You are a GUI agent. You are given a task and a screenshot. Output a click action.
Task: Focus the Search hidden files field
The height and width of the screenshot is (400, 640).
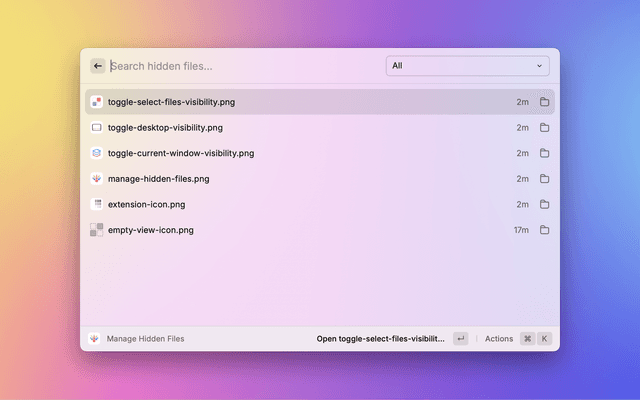click(240, 66)
